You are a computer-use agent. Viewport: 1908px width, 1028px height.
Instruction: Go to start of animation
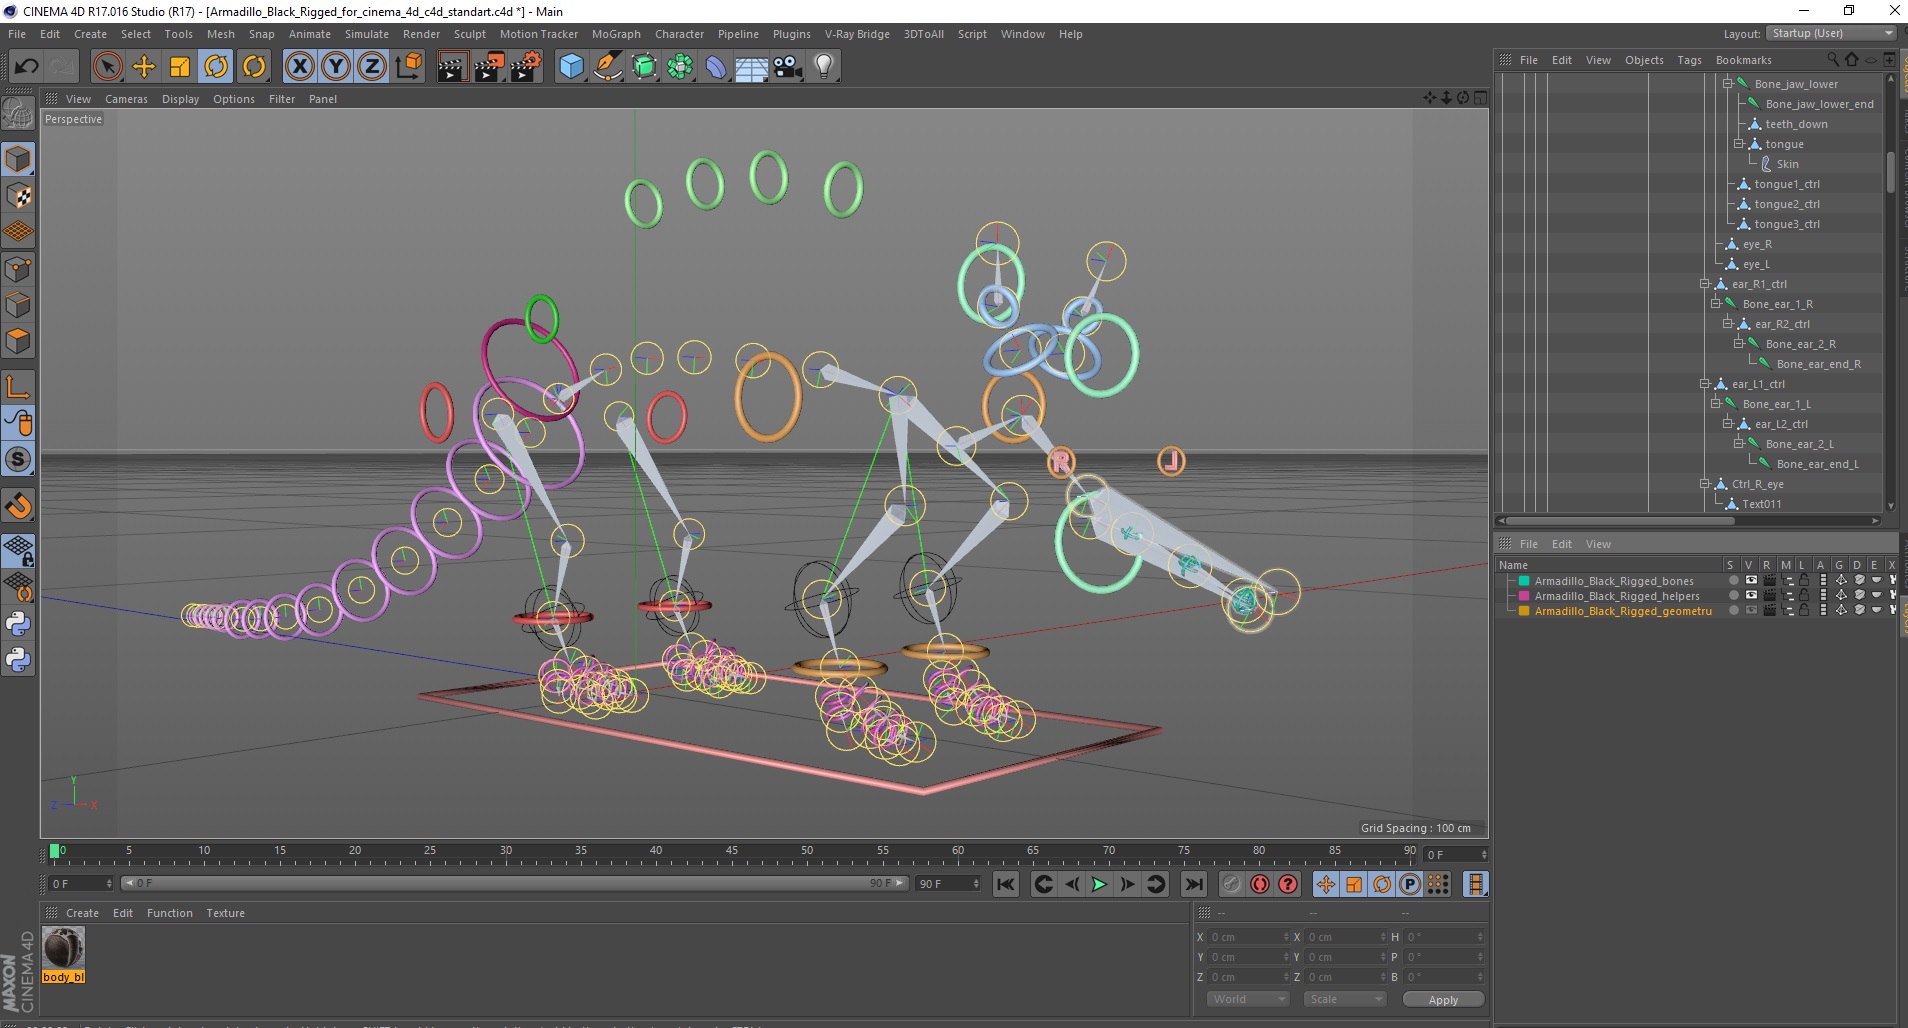[x=1006, y=884]
